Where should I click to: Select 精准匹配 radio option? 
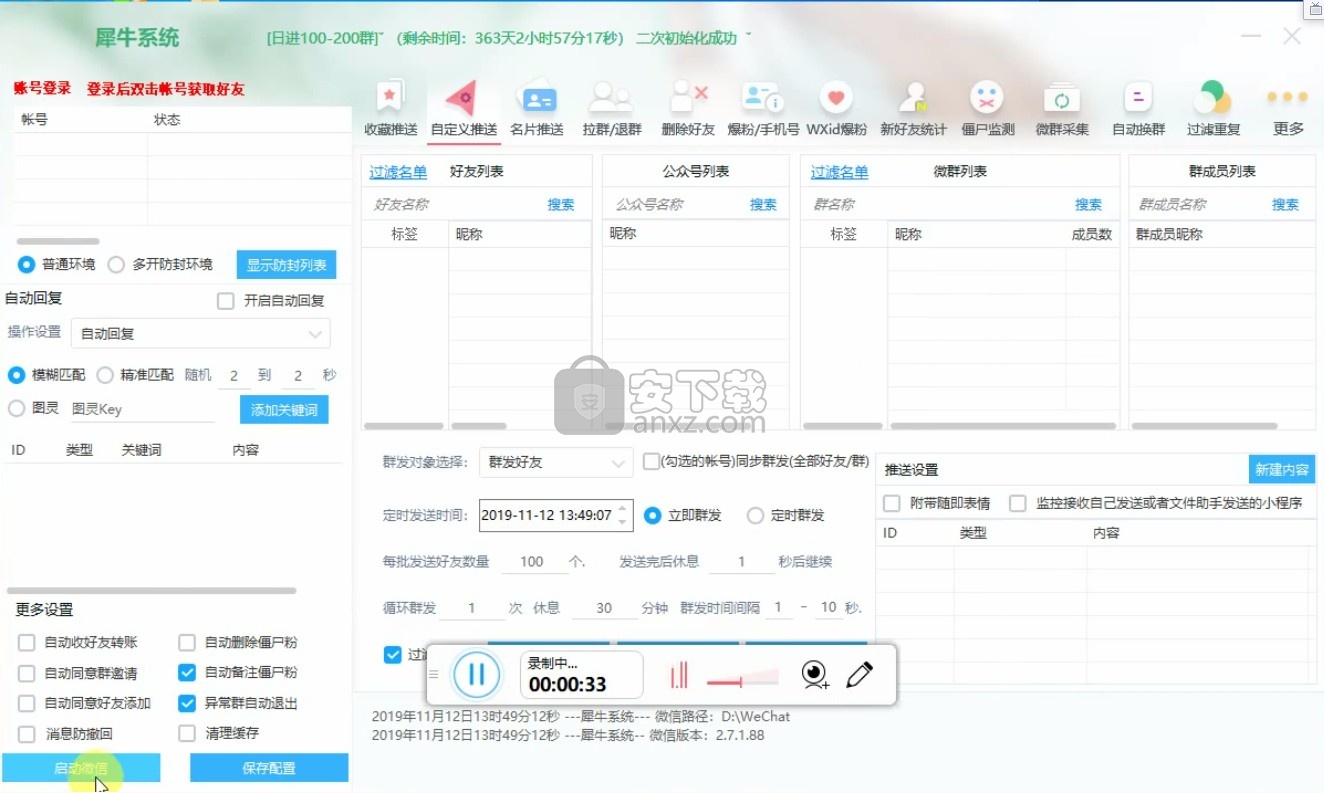(105, 375)
